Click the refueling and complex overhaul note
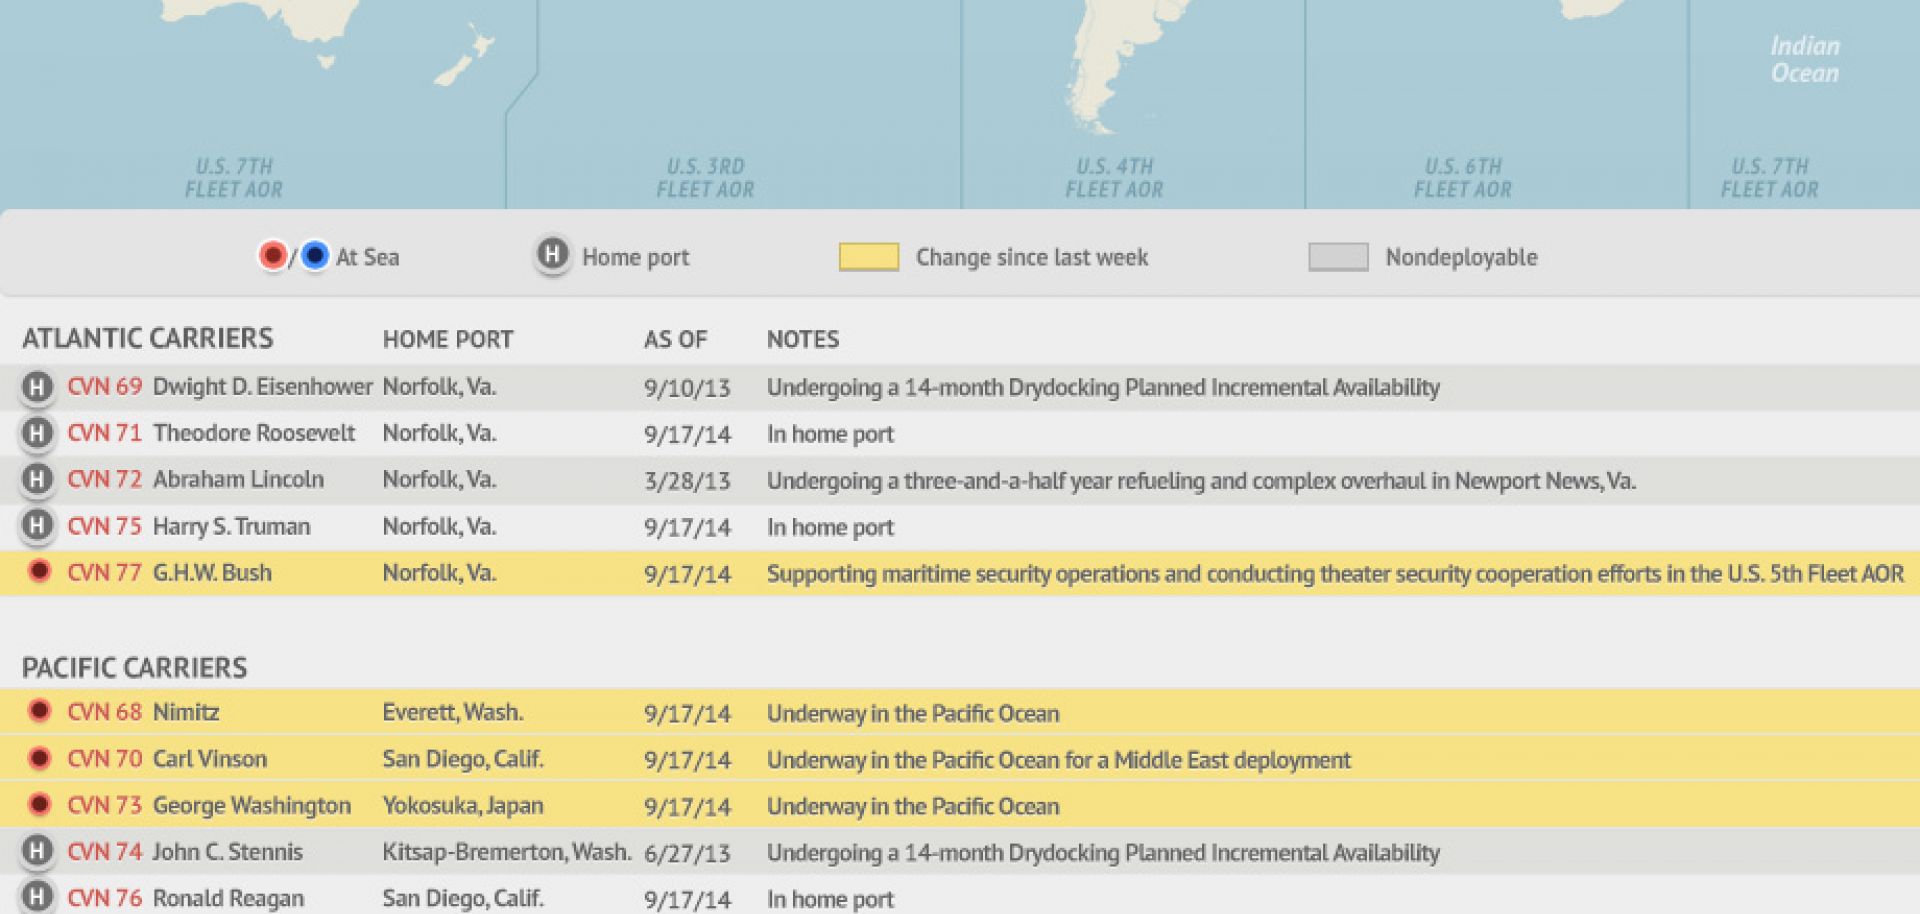Screen dimensions: 1920x914 pos(1201,481)
